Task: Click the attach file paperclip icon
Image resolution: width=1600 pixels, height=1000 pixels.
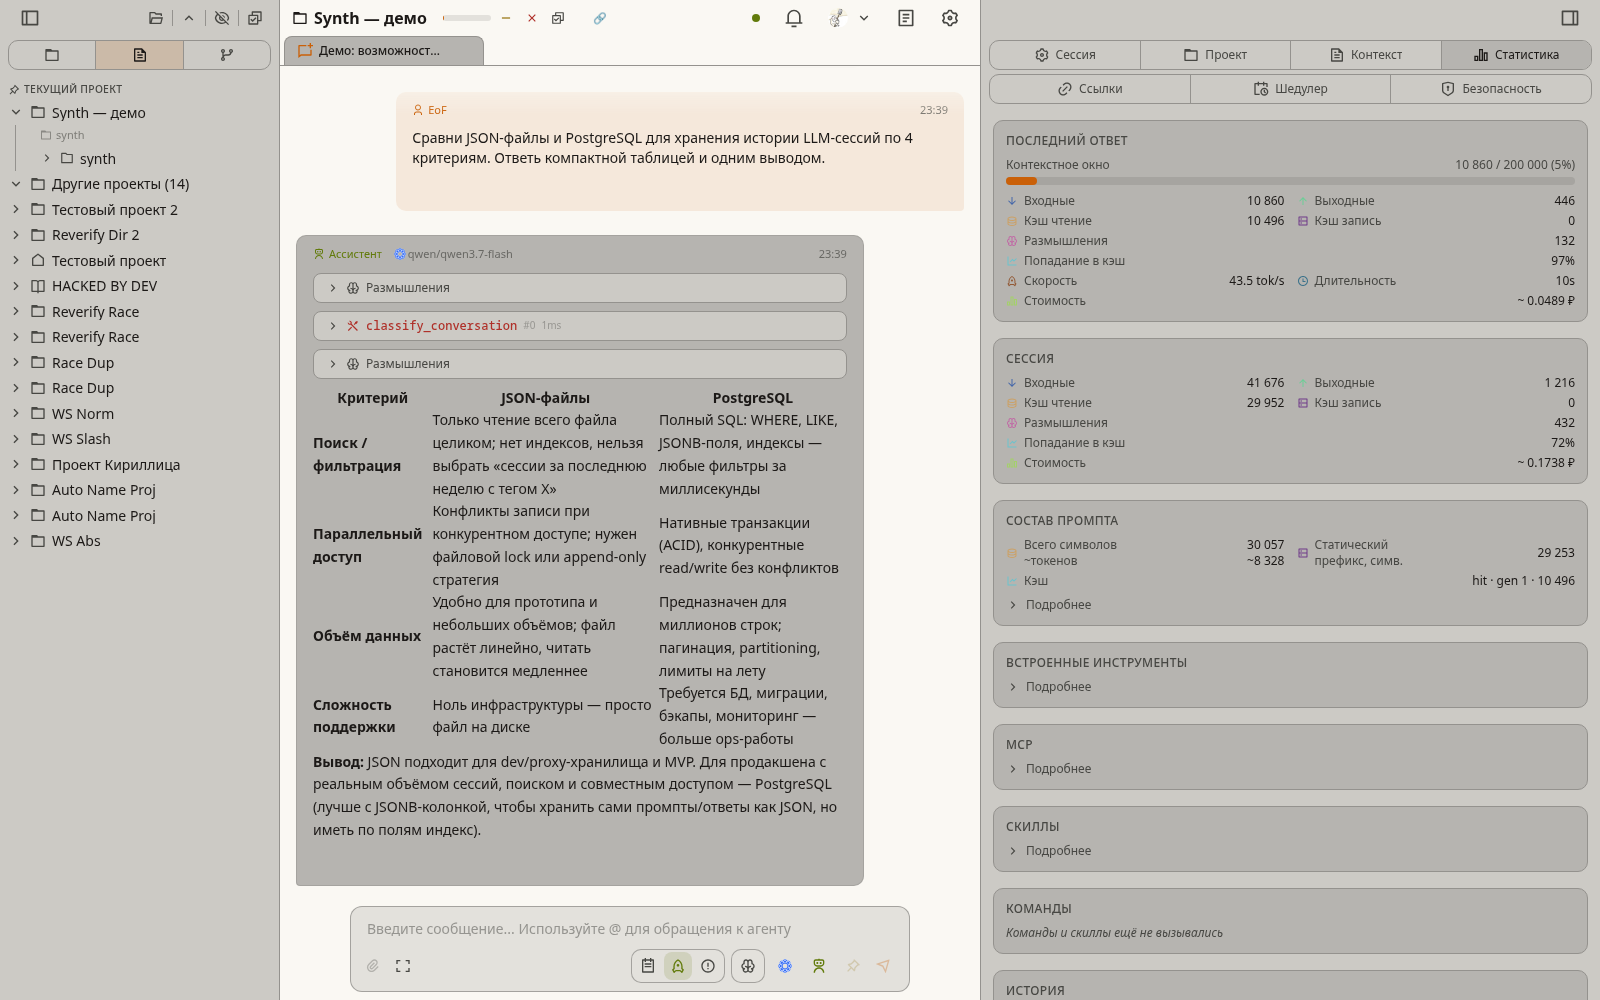Action: [373, 966]
